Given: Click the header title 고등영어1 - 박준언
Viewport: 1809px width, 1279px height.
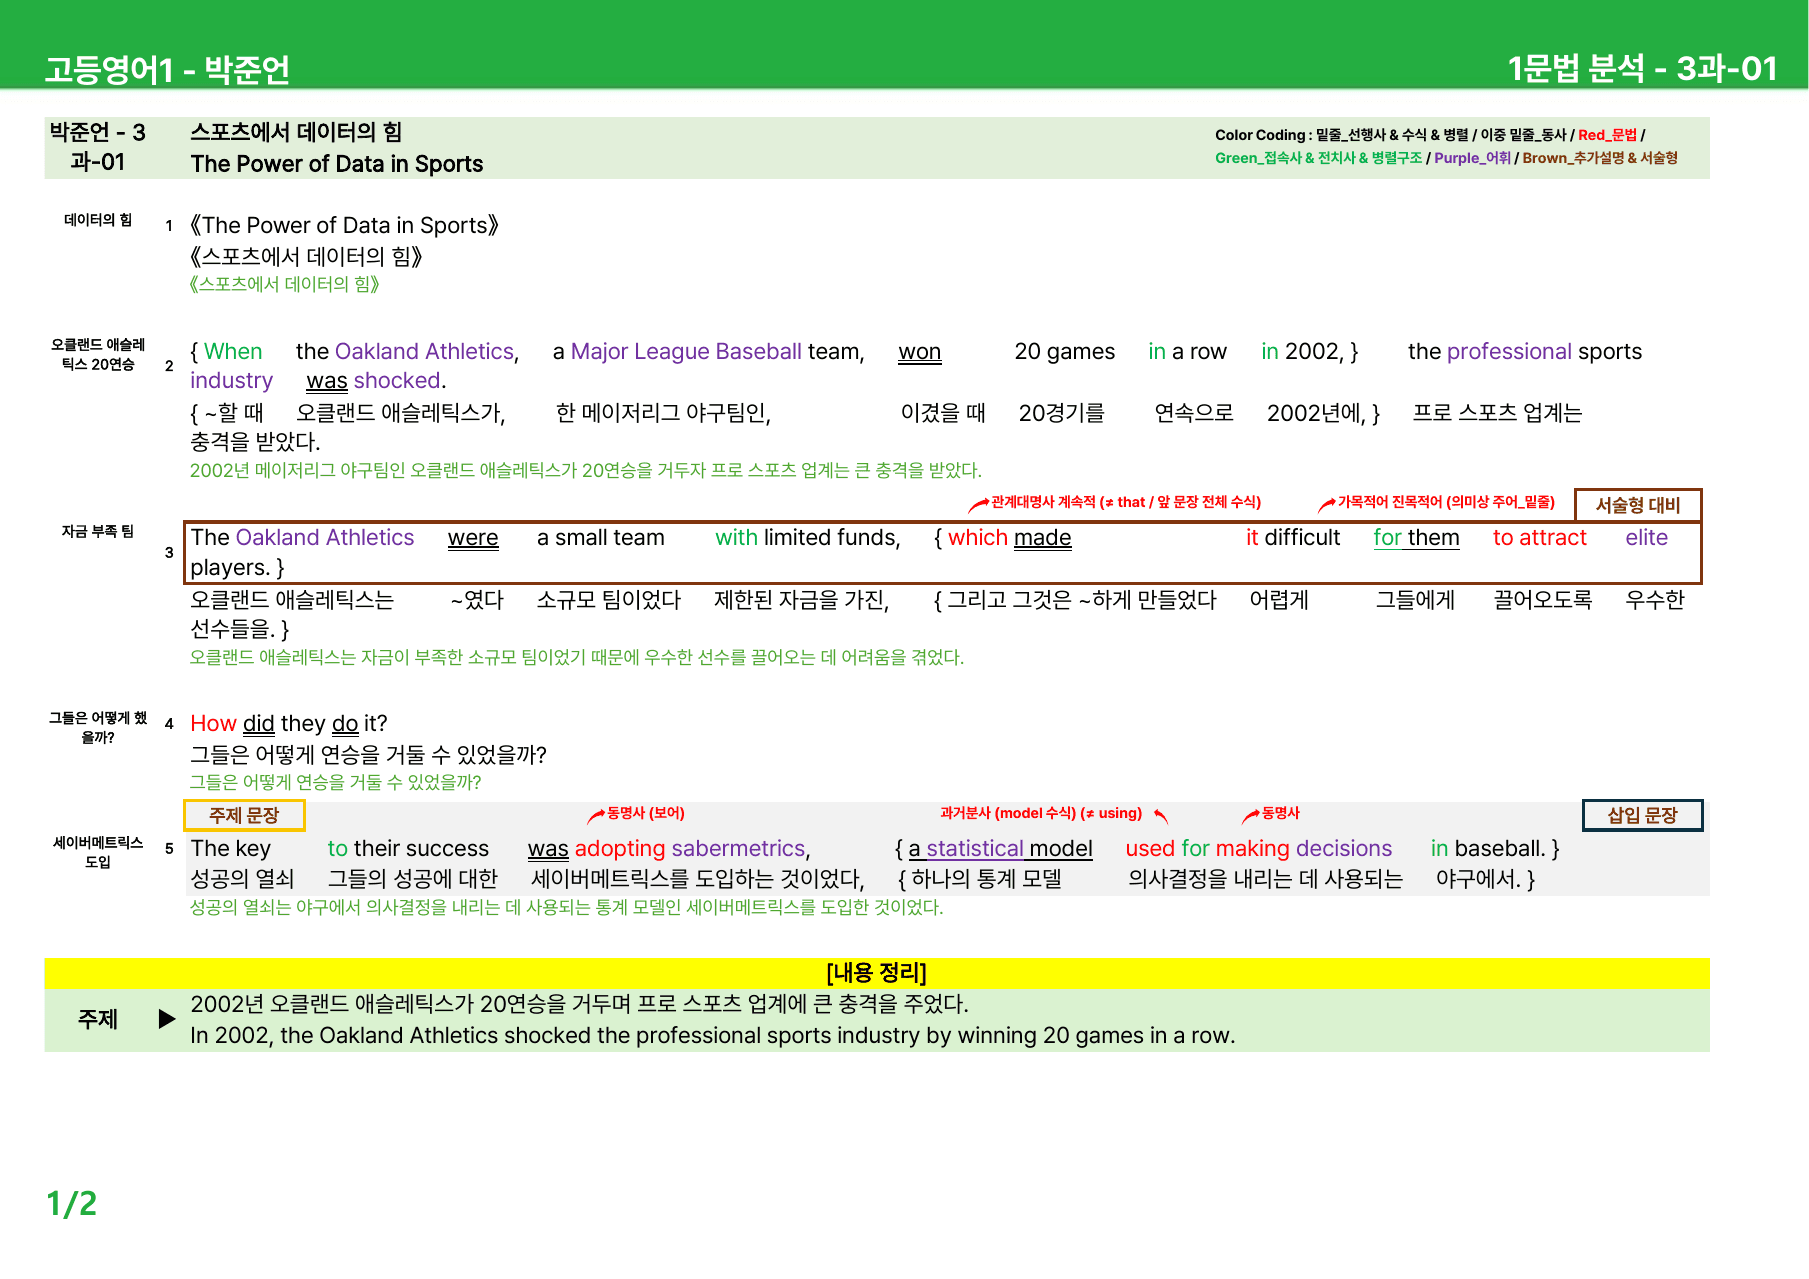Looking at the screenshot, I should coord(167,69).
